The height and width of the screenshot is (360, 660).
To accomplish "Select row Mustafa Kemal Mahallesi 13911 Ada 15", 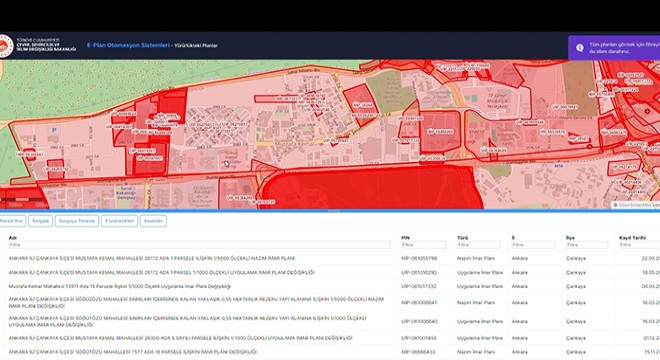I will point(330,286).
